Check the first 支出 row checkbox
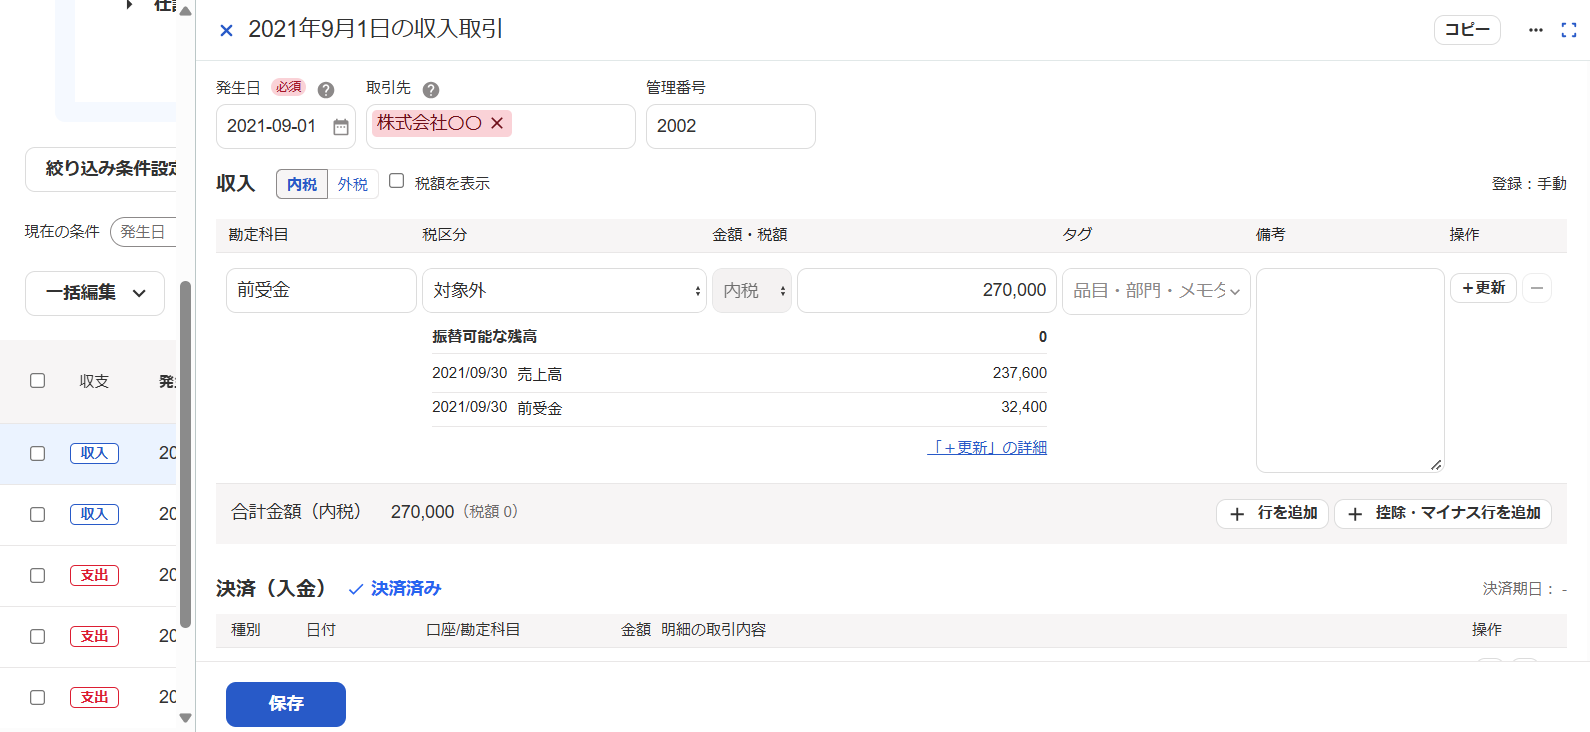The width and height of the screenshot is (1590, 732). [x=37, y=575]
